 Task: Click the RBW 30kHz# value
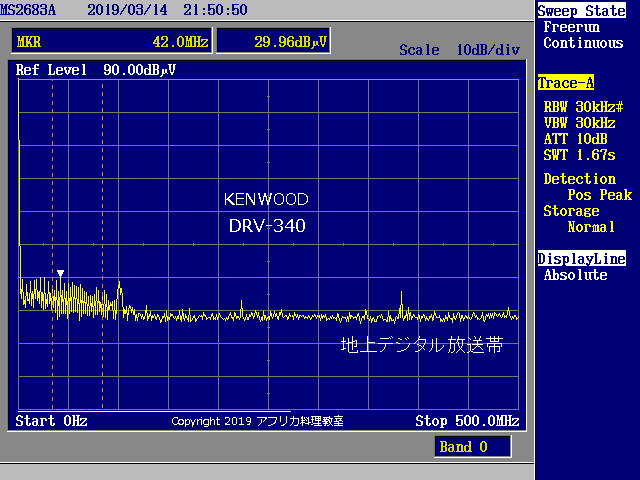point(583,107)
